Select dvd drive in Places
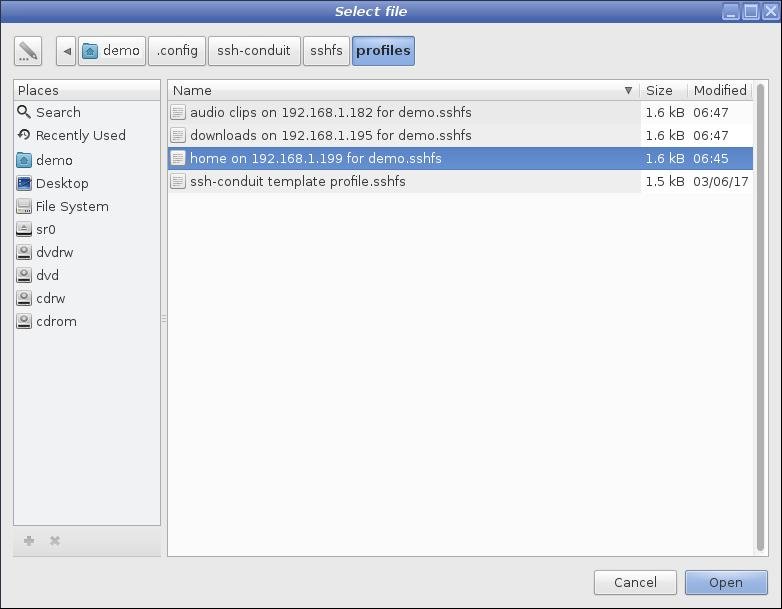Viewport: 782px width, 609px height. (87, 275)
